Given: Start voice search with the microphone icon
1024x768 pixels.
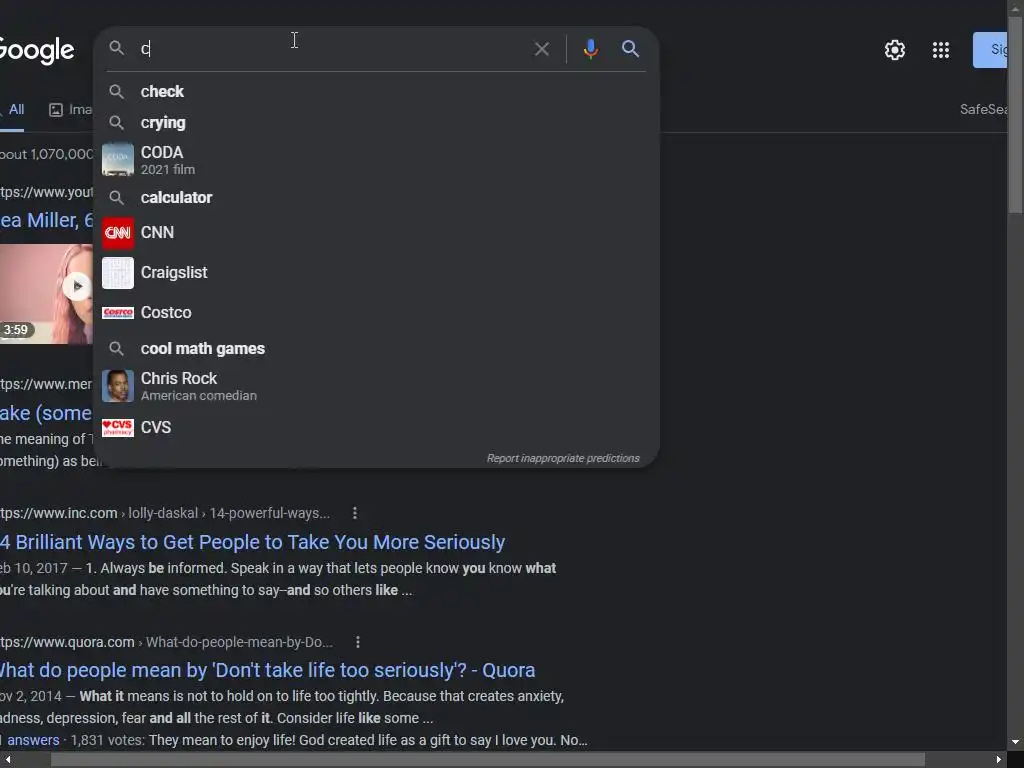Looking at the screenshot, I should pos(590,49).
